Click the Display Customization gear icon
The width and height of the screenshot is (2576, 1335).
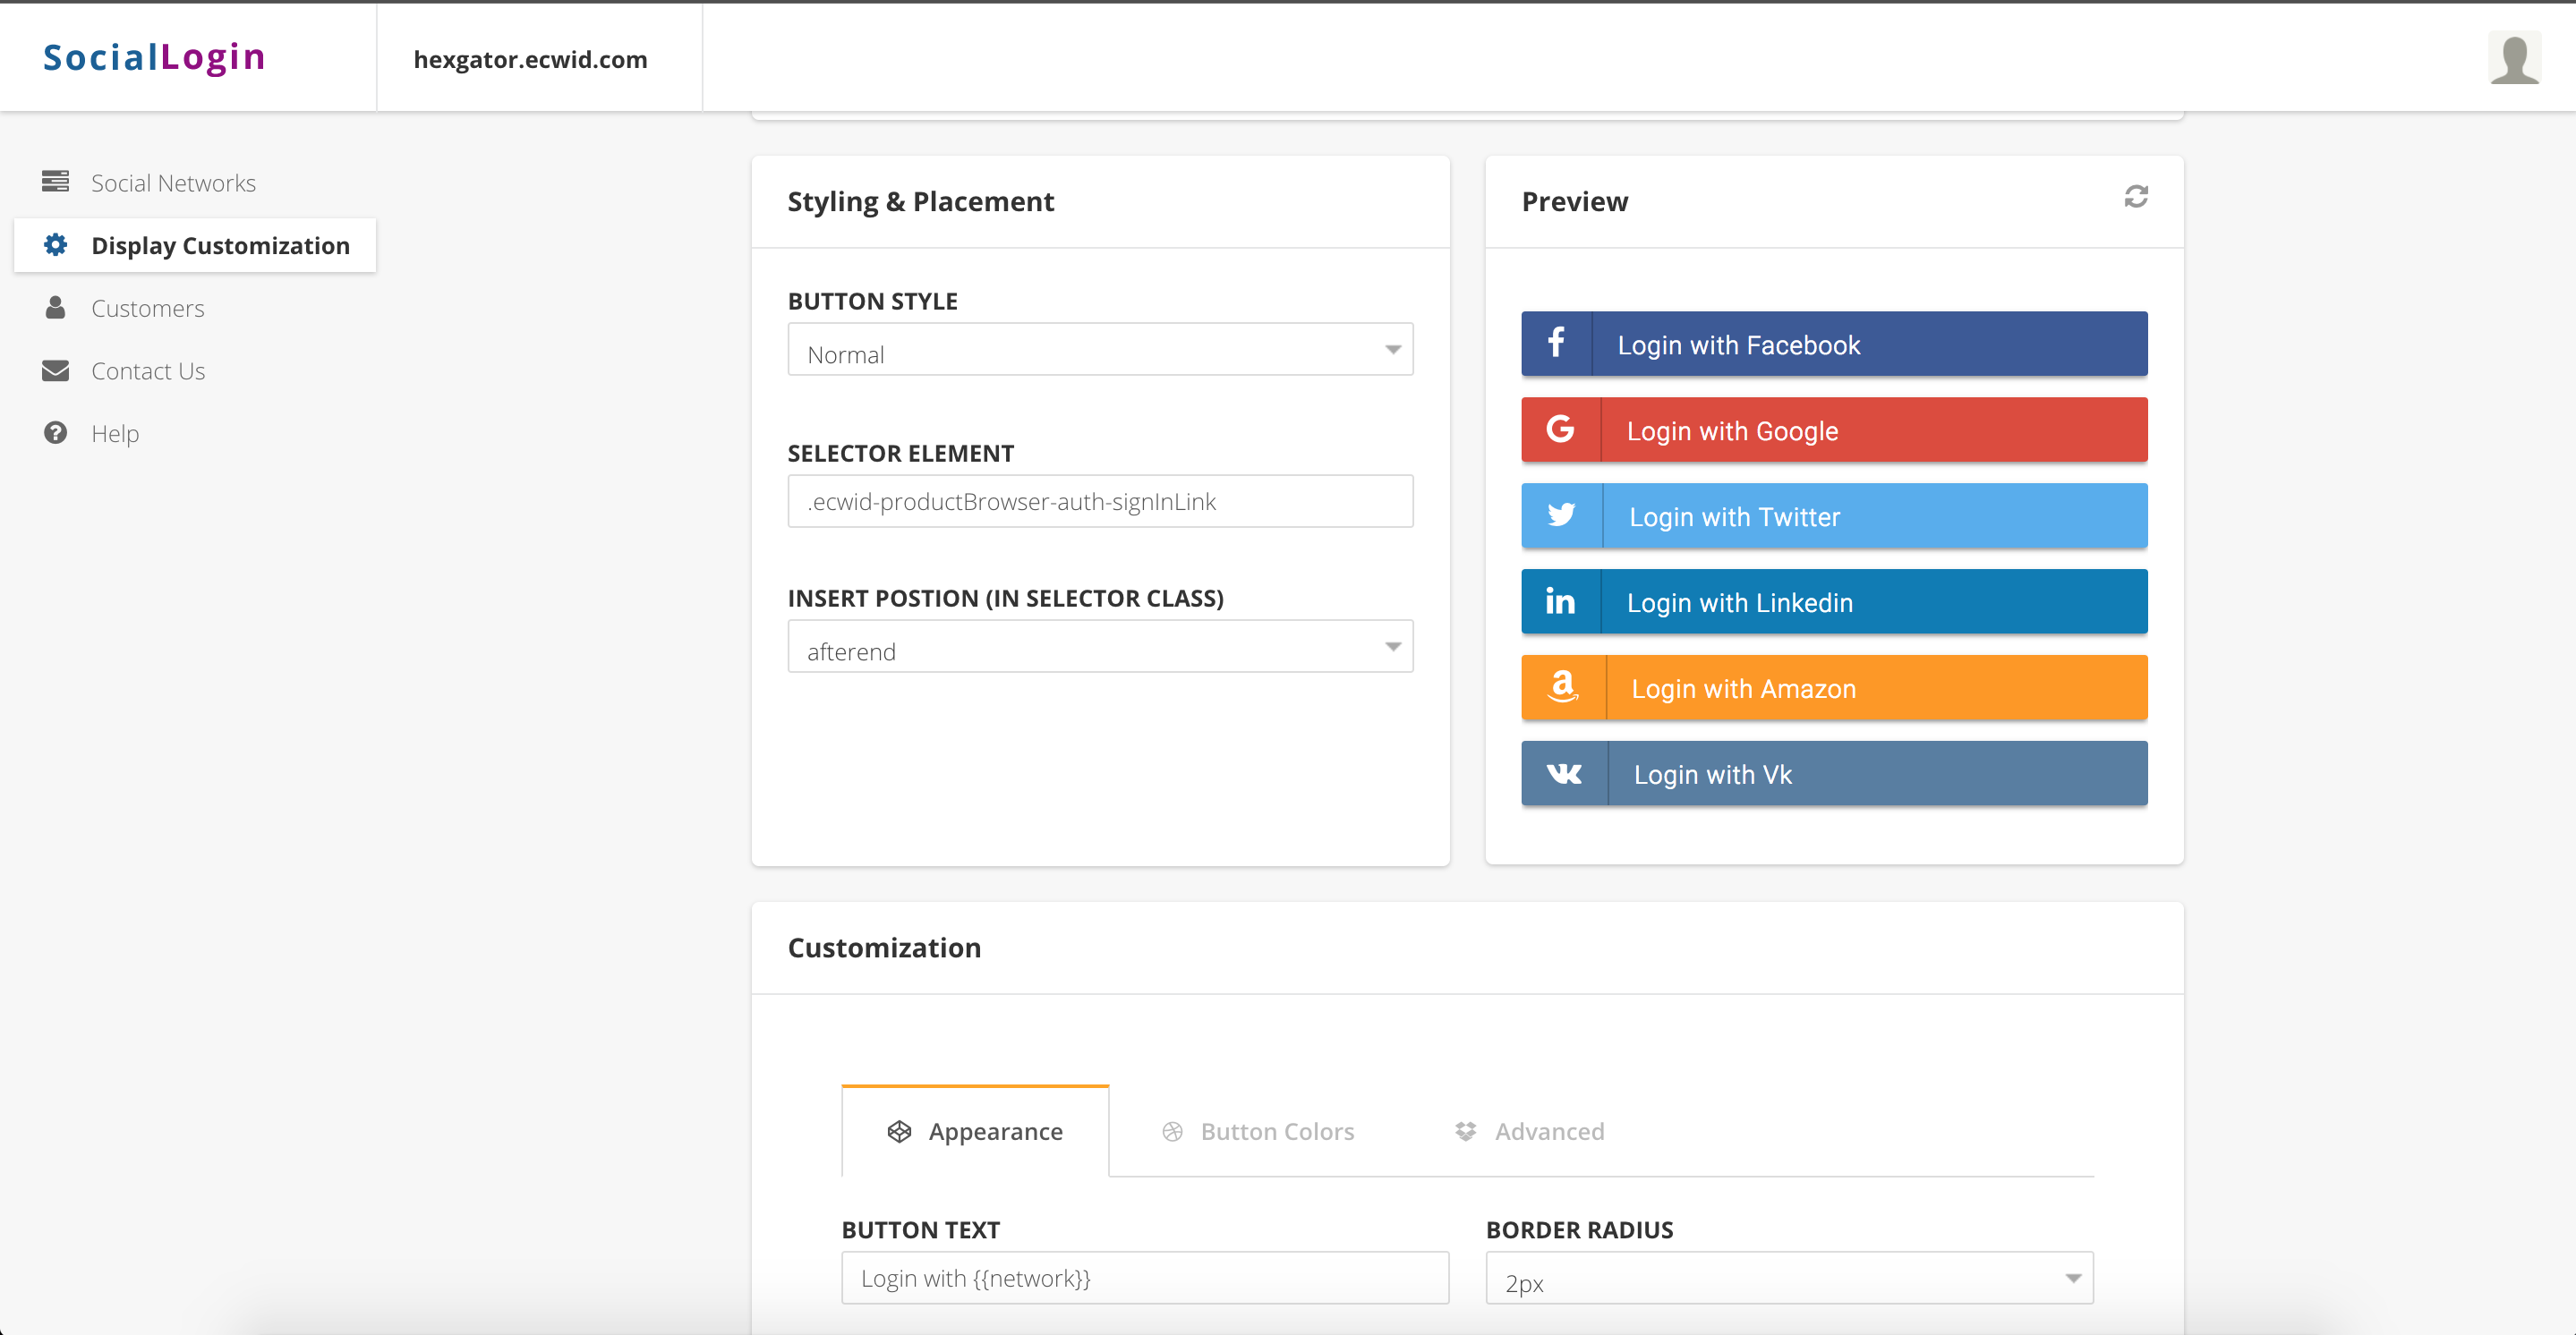55,244
